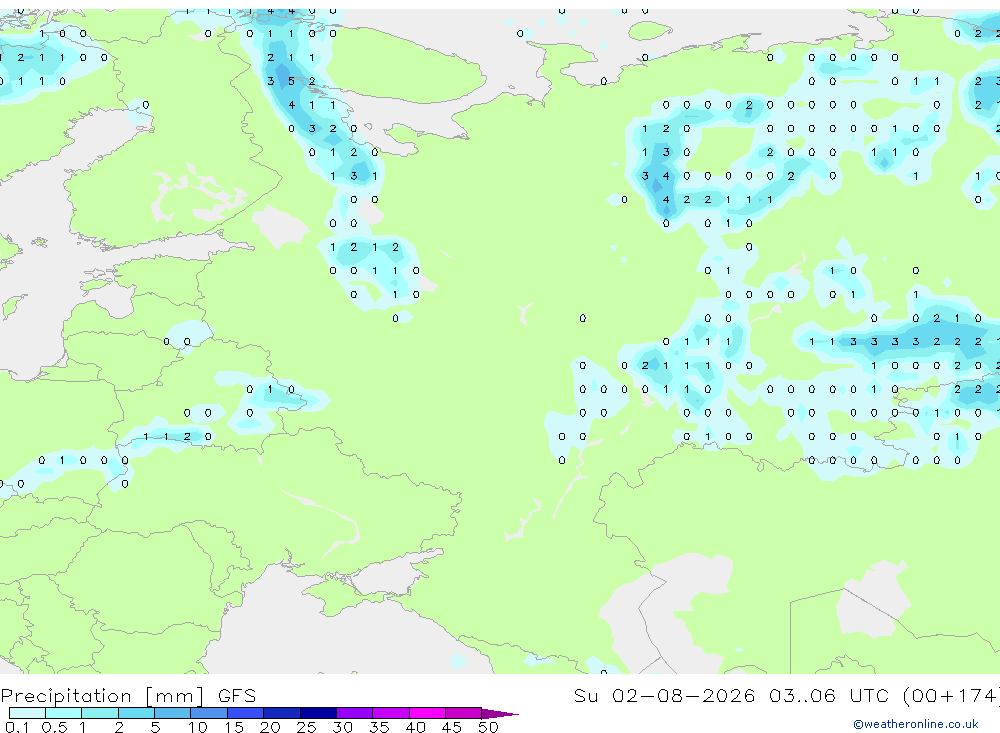The image size is (1000, 733).
Task: Select the 5–10 mm legend color
Action: tap(173, 713)
